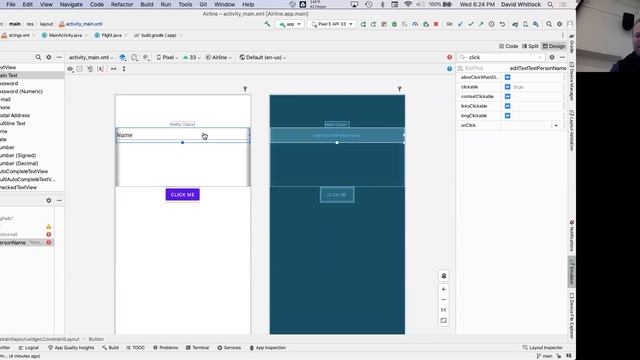Toggle the contextClickable checkbox

tap(507, 96)
